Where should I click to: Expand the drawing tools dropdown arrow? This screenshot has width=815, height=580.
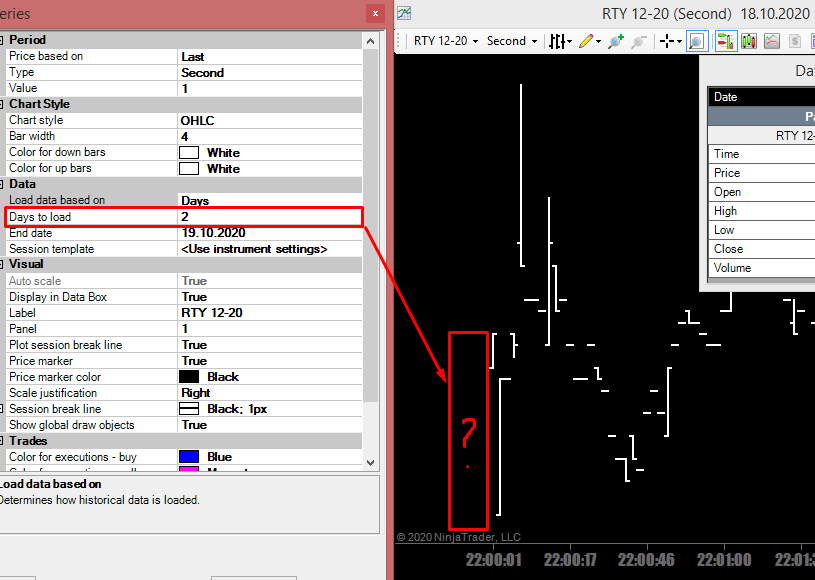[599, 42]
